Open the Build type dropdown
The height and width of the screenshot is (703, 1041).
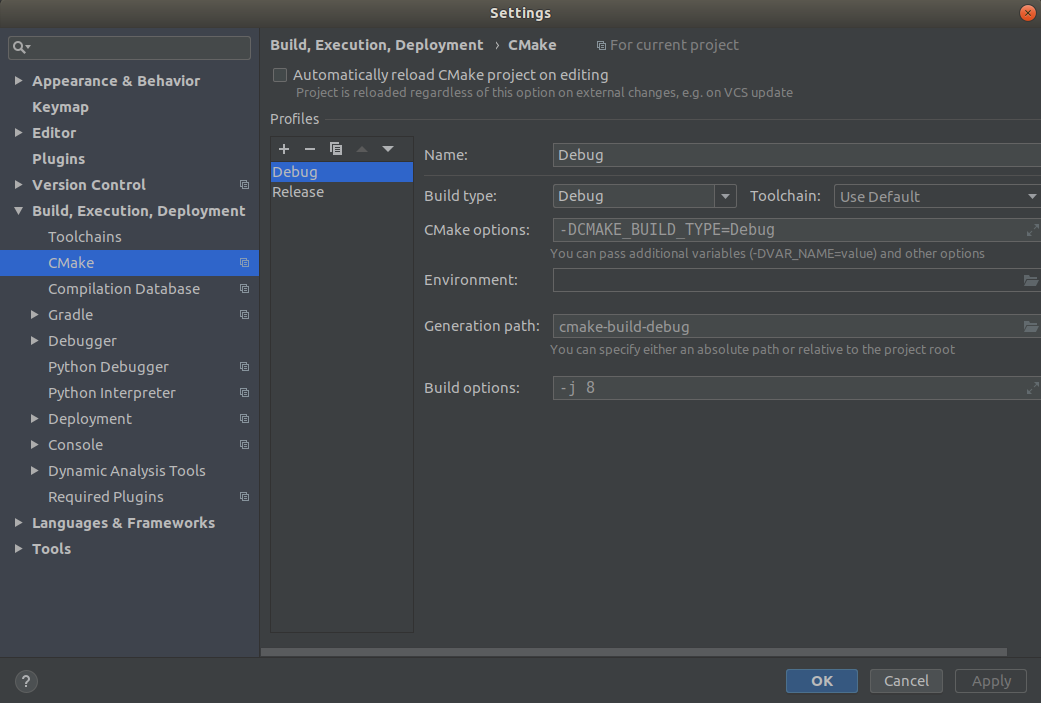(x=725, y=196)
